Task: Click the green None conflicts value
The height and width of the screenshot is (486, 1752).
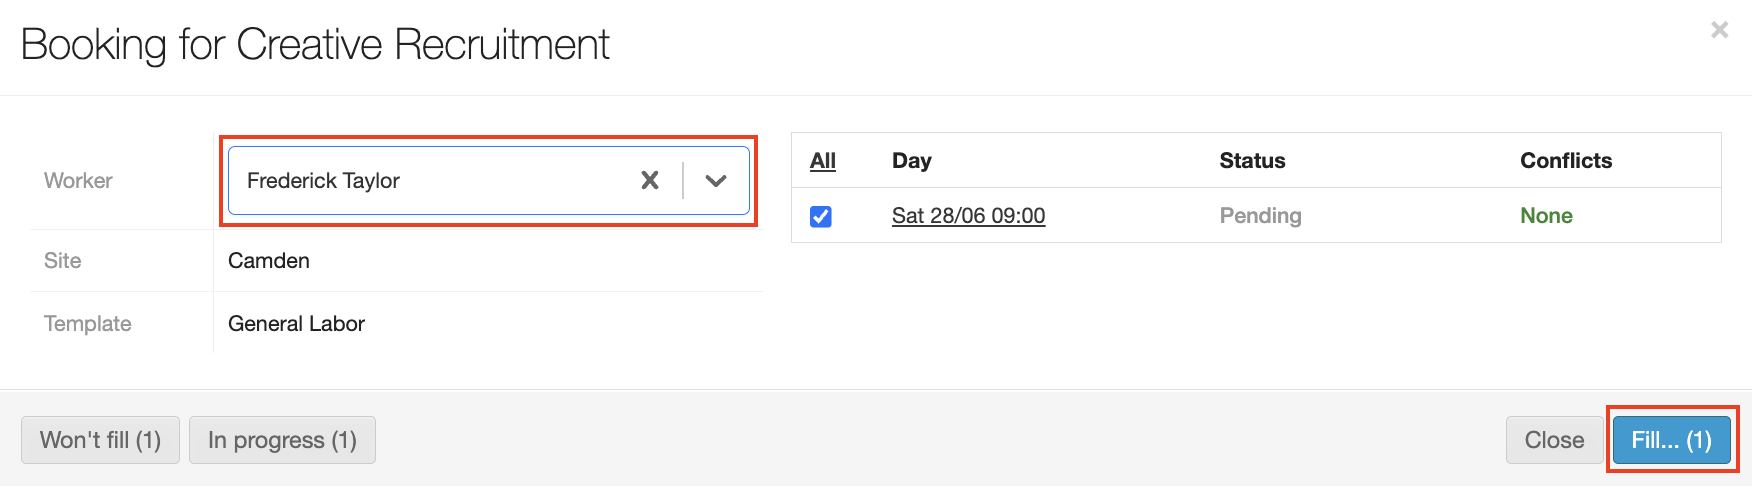Action: coord(1546,216)
